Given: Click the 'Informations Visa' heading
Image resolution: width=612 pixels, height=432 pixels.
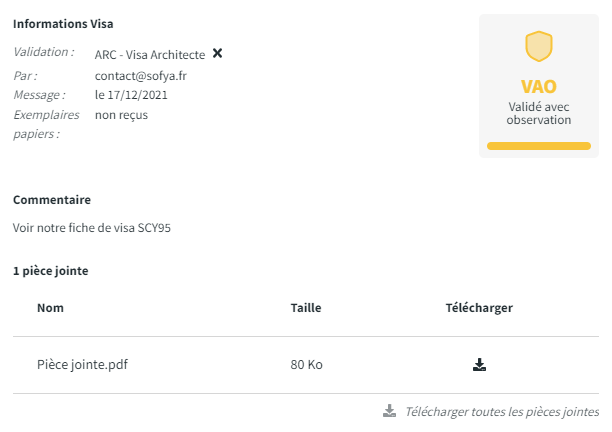Looking at the screenshot, I should tap(64, 24).
